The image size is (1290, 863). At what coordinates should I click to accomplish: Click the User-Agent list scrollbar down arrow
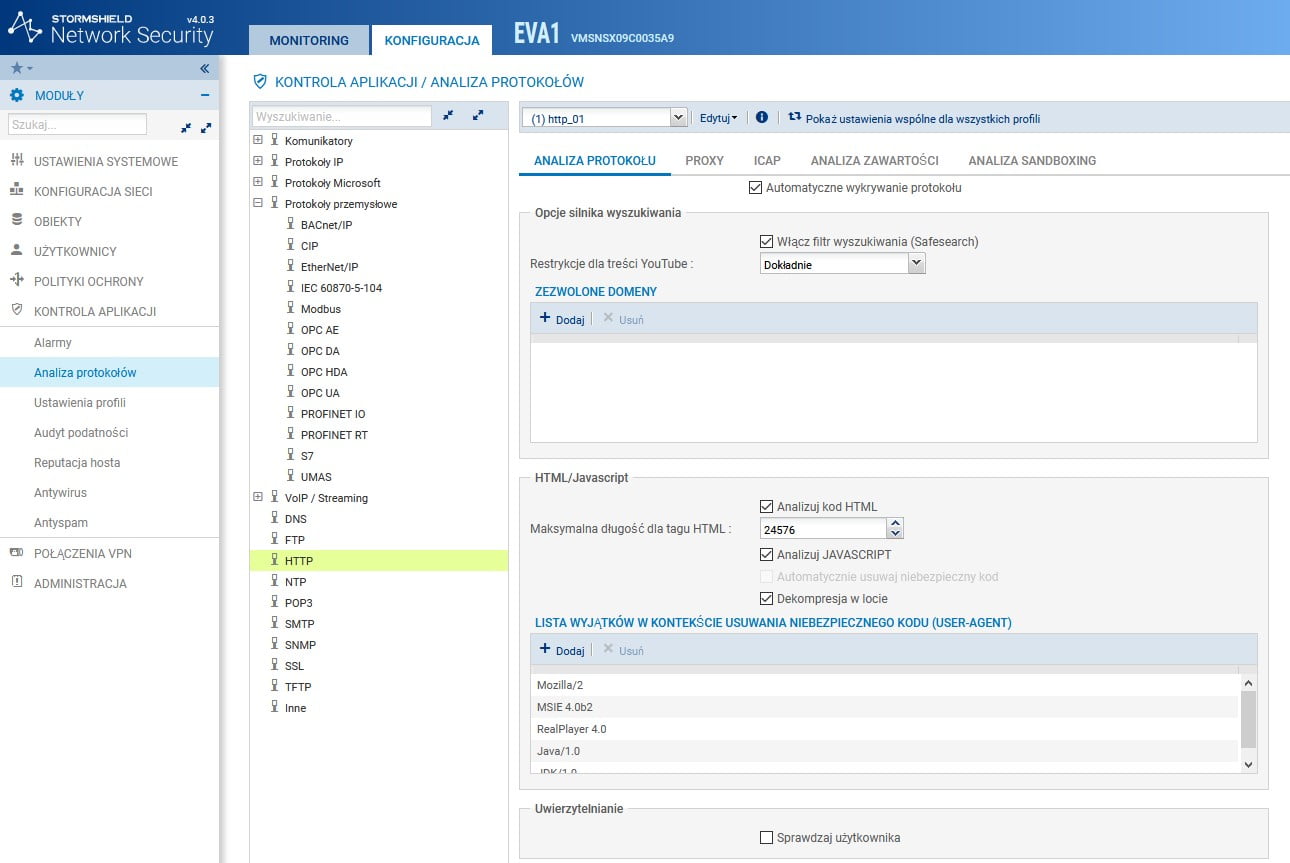coord(1248,764)
